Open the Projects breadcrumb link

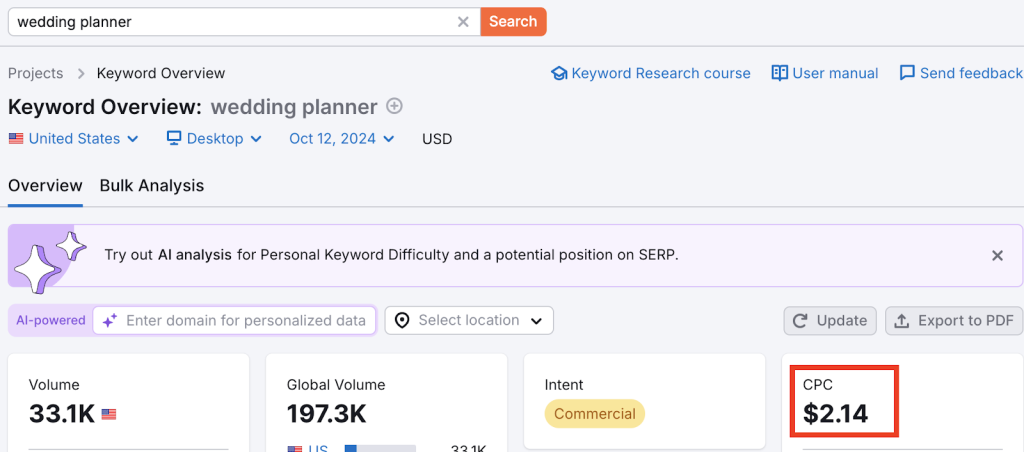point(35,73)
